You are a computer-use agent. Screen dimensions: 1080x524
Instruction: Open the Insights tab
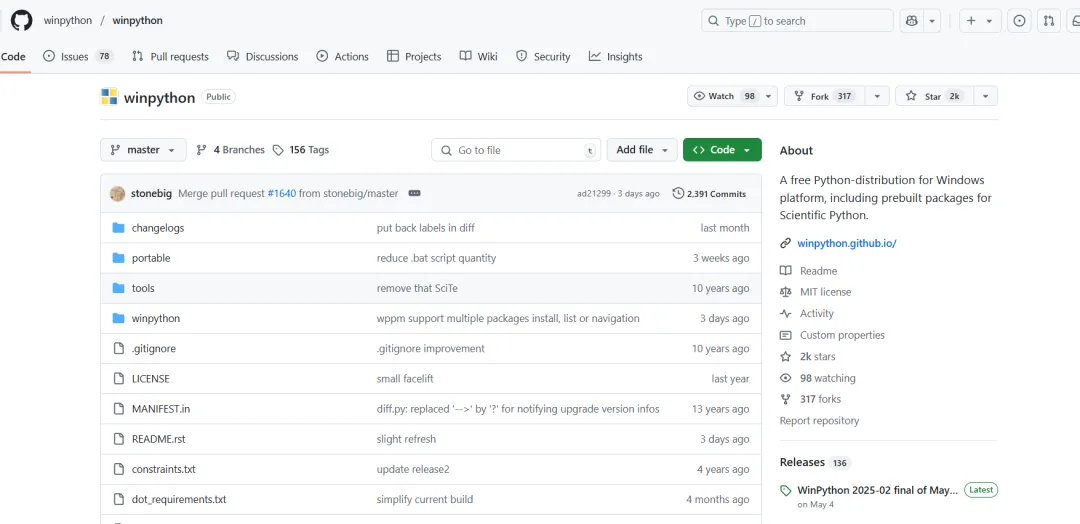(x=616, y=56)
